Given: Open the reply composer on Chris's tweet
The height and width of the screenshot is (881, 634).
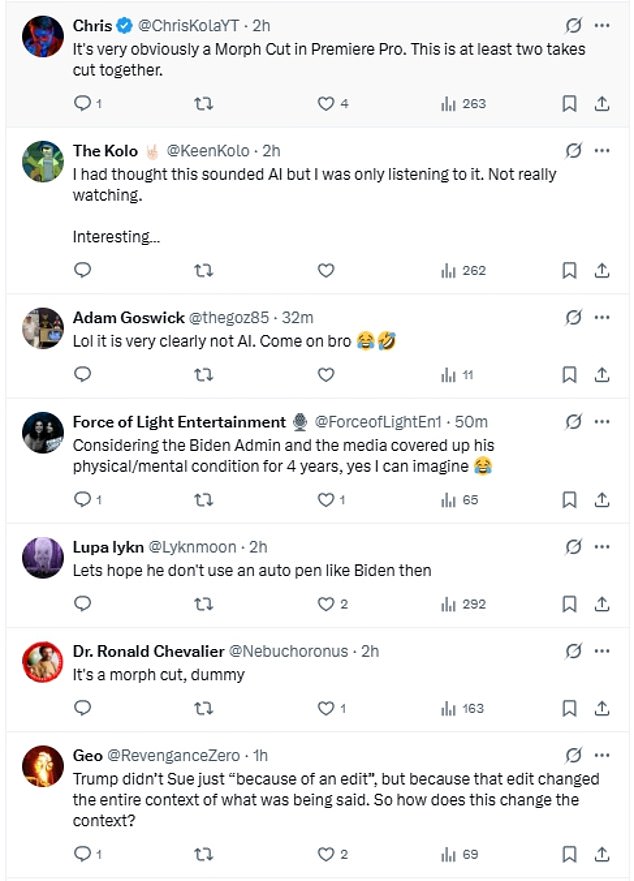Looking at the screenshot, I should click(x=82, y=103).
